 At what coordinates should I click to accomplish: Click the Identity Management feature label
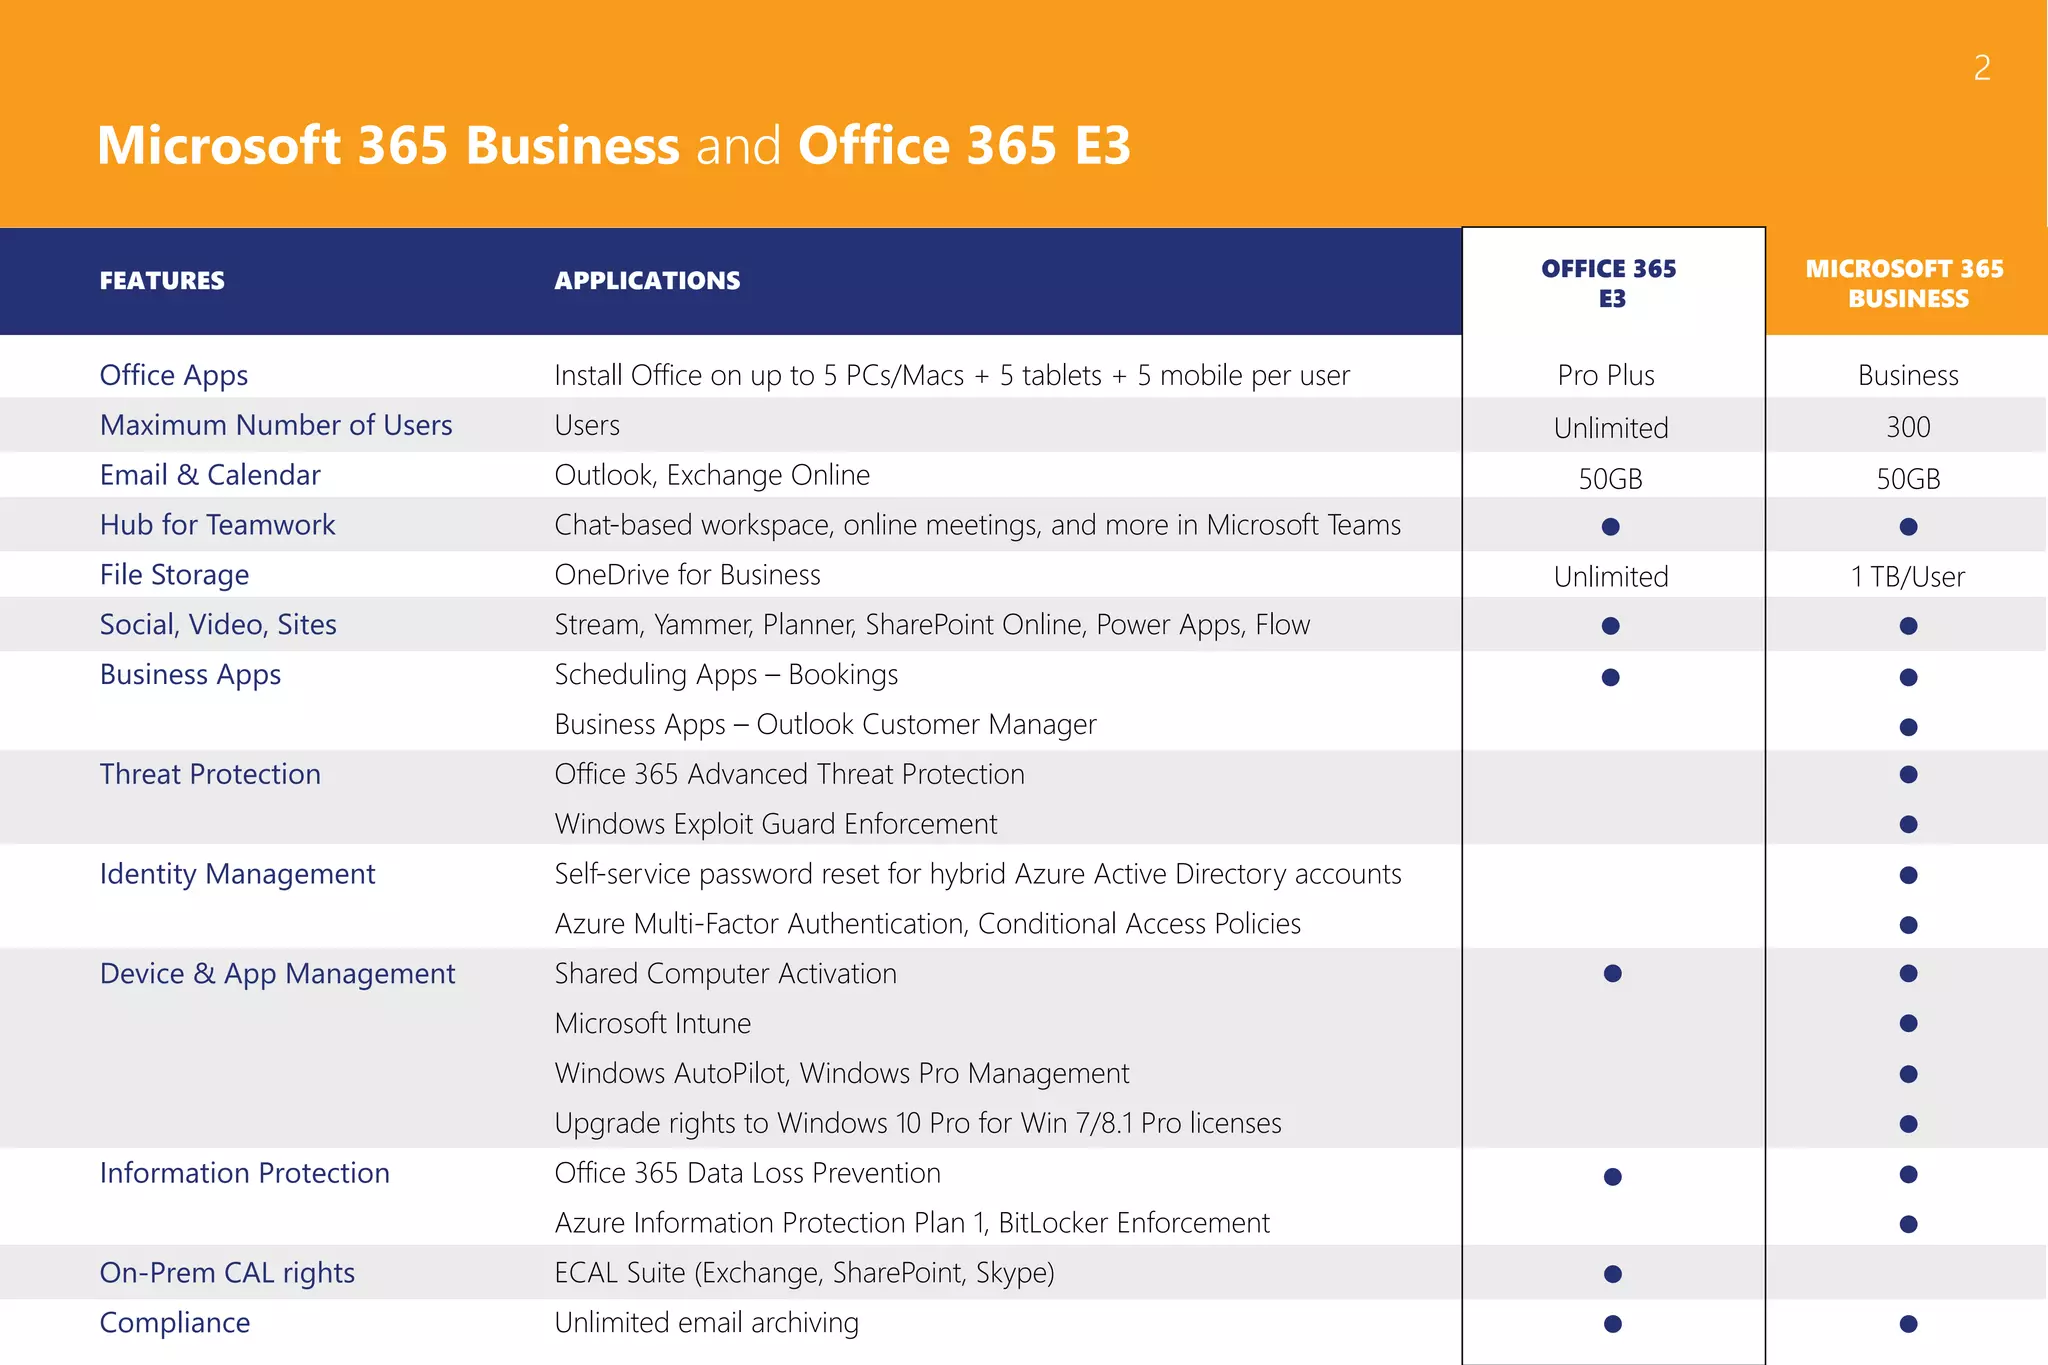point(237,874)
